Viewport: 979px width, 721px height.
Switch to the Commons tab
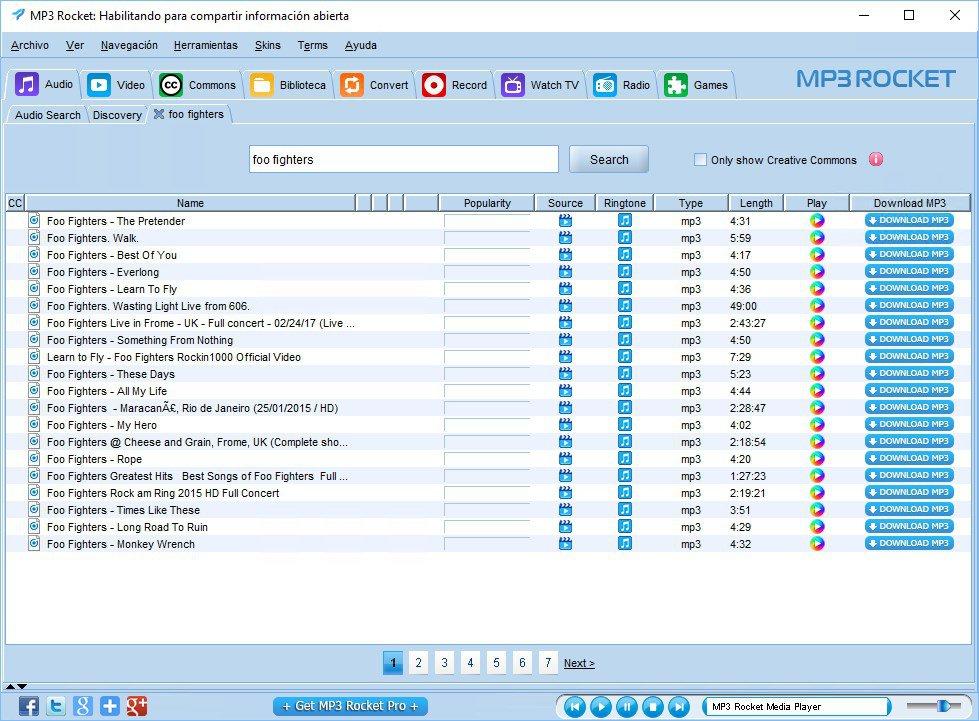(197, 85)
